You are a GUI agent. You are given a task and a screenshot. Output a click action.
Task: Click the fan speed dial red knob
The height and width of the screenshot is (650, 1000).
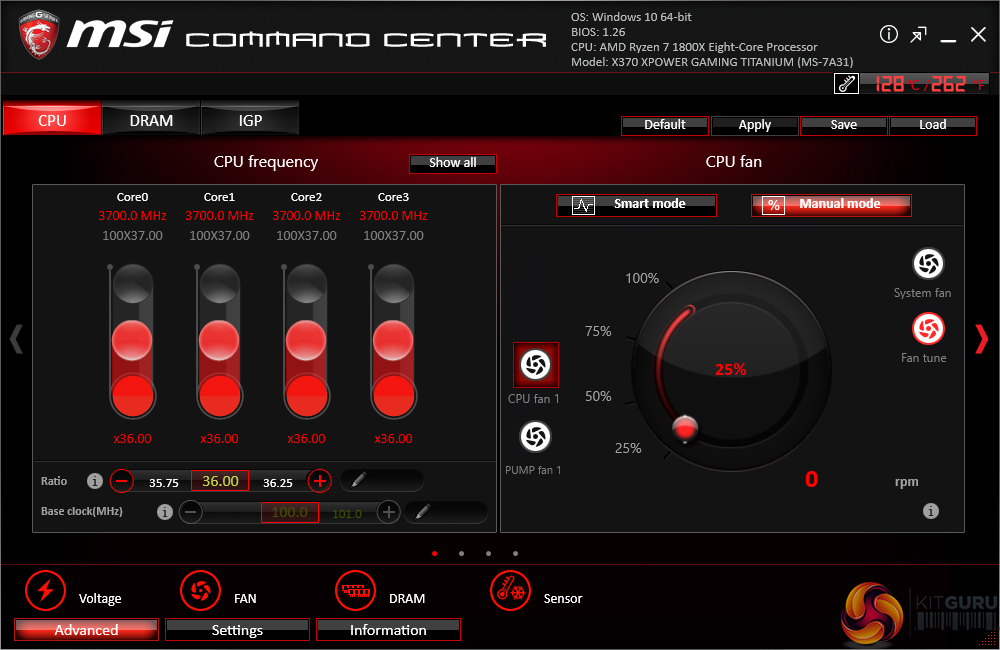[x=685, y=428]
